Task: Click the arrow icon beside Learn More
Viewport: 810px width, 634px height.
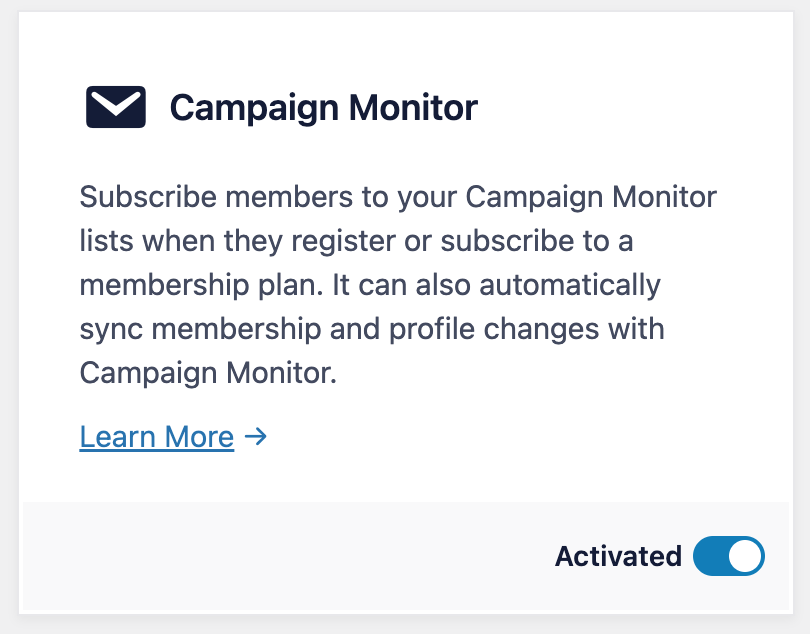Action: (256, 437)
